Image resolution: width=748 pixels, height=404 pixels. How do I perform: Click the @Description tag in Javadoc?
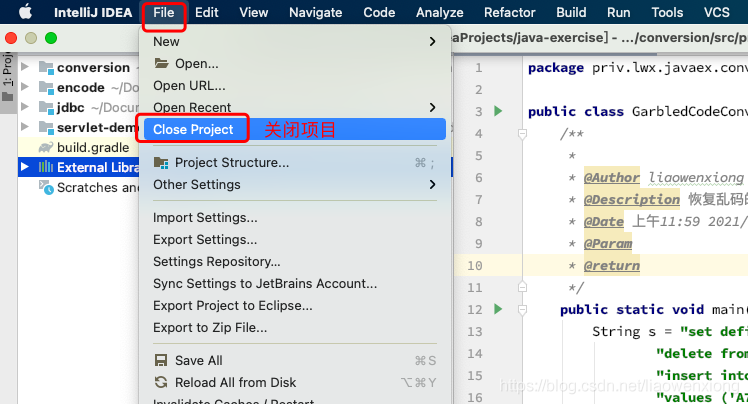click(x=632, y=199)
